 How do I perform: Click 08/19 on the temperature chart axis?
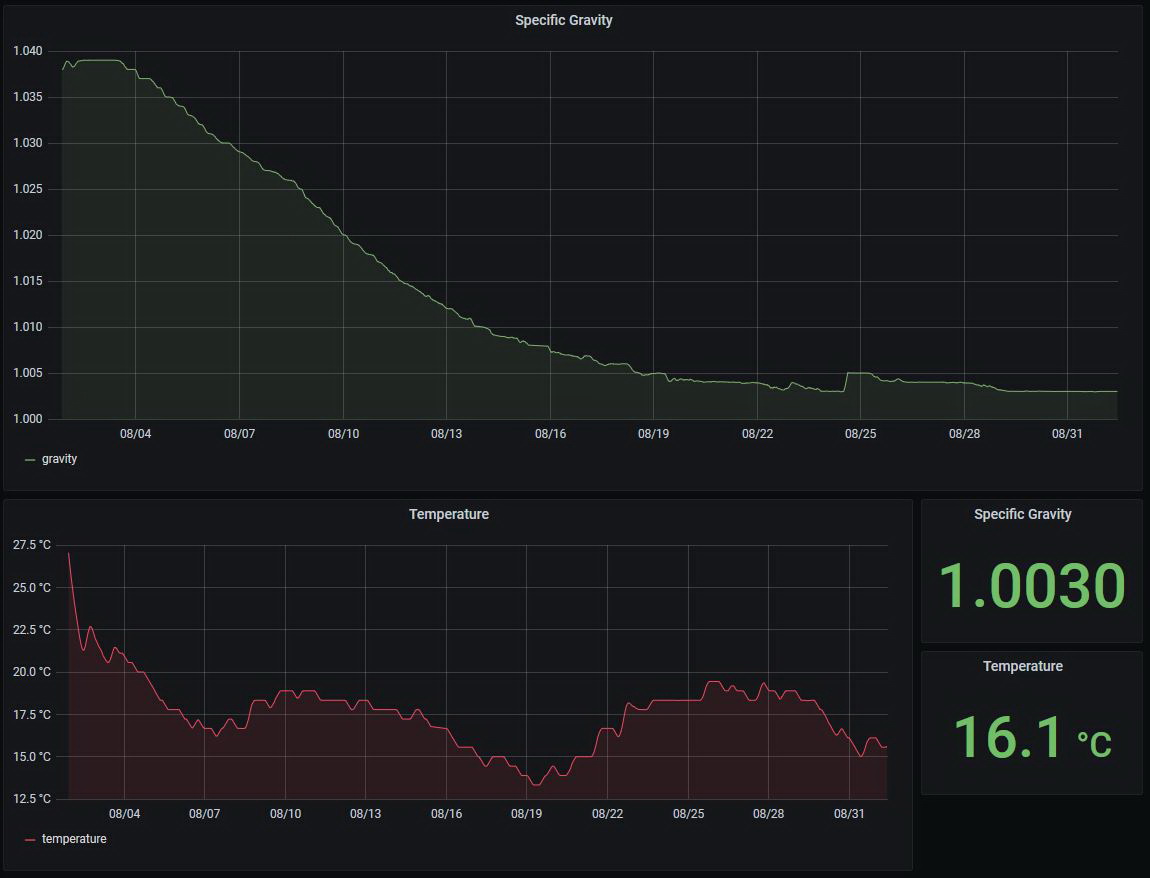tap(527, 813)
